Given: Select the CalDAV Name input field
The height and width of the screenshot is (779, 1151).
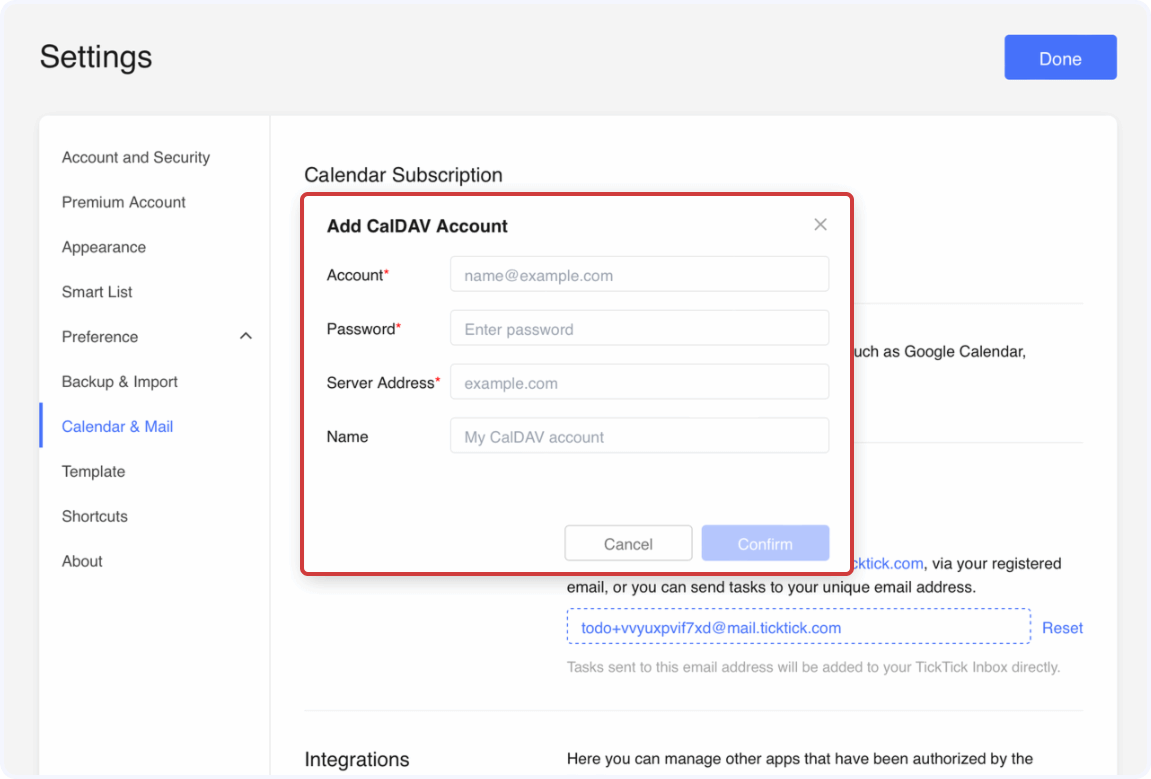Looking at the screenshot, I should [x=639, y=437].
